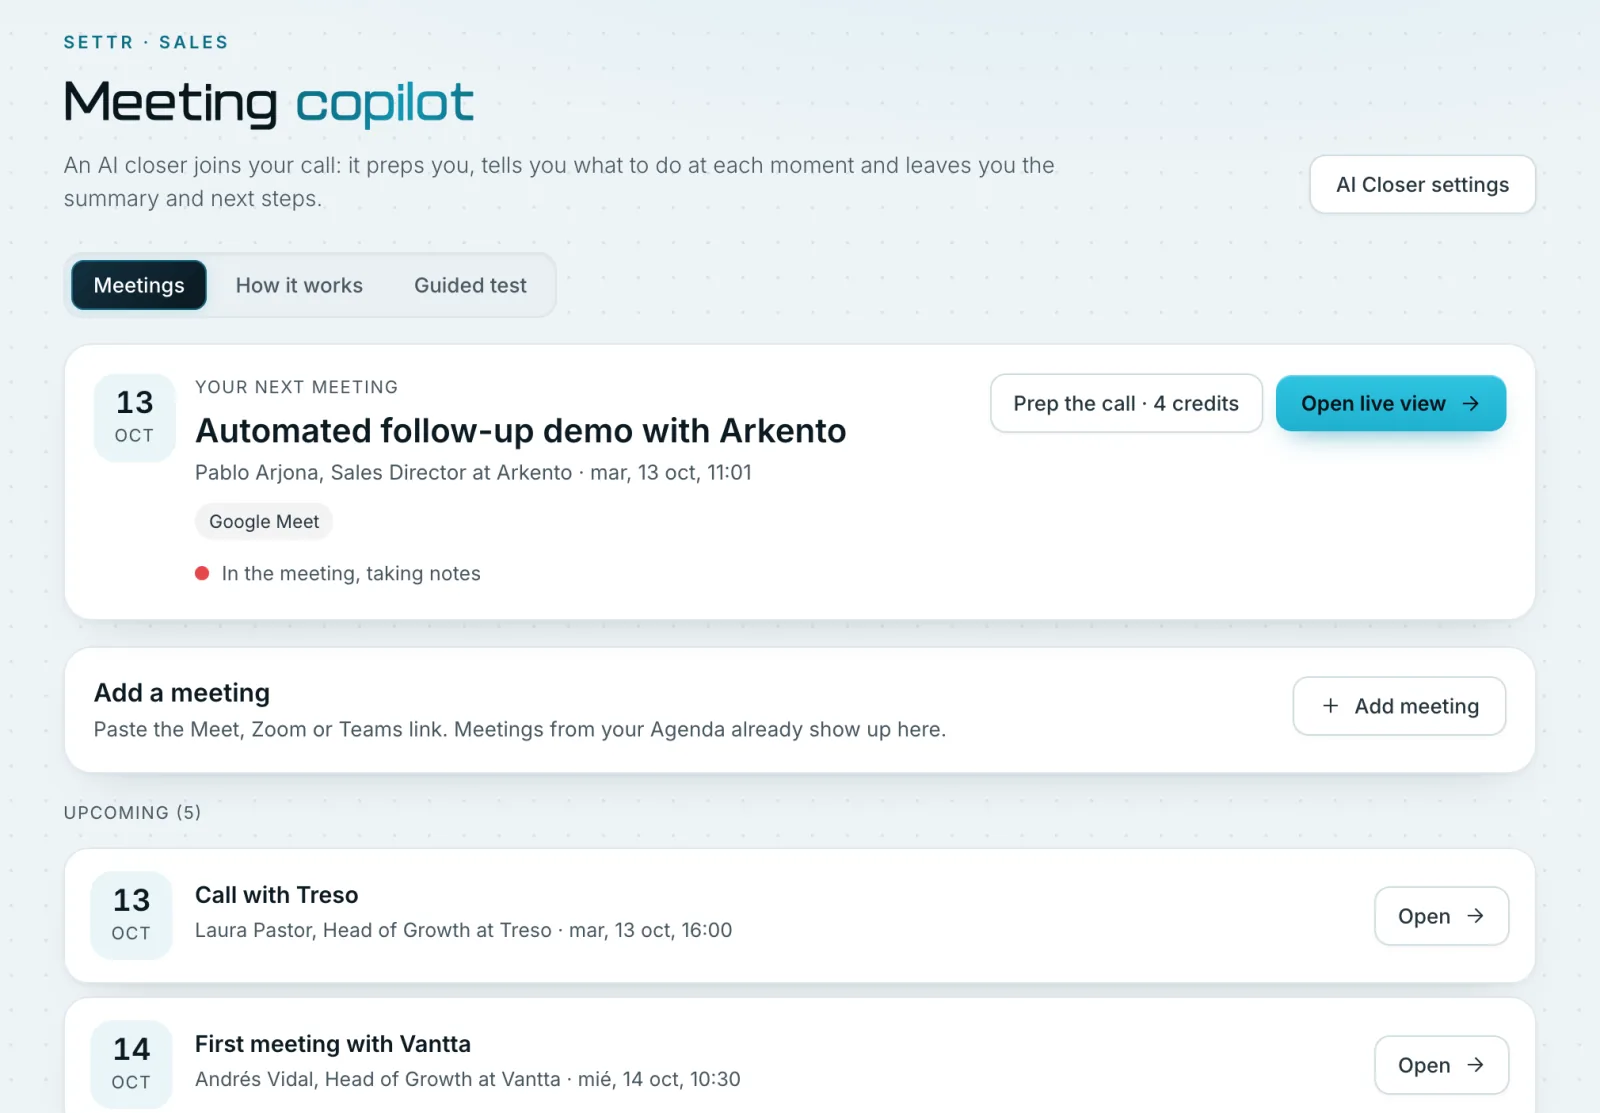Viewport: 1600px width, 1113px height.
Task: Click the Google Meet tag
Action: 264,521
